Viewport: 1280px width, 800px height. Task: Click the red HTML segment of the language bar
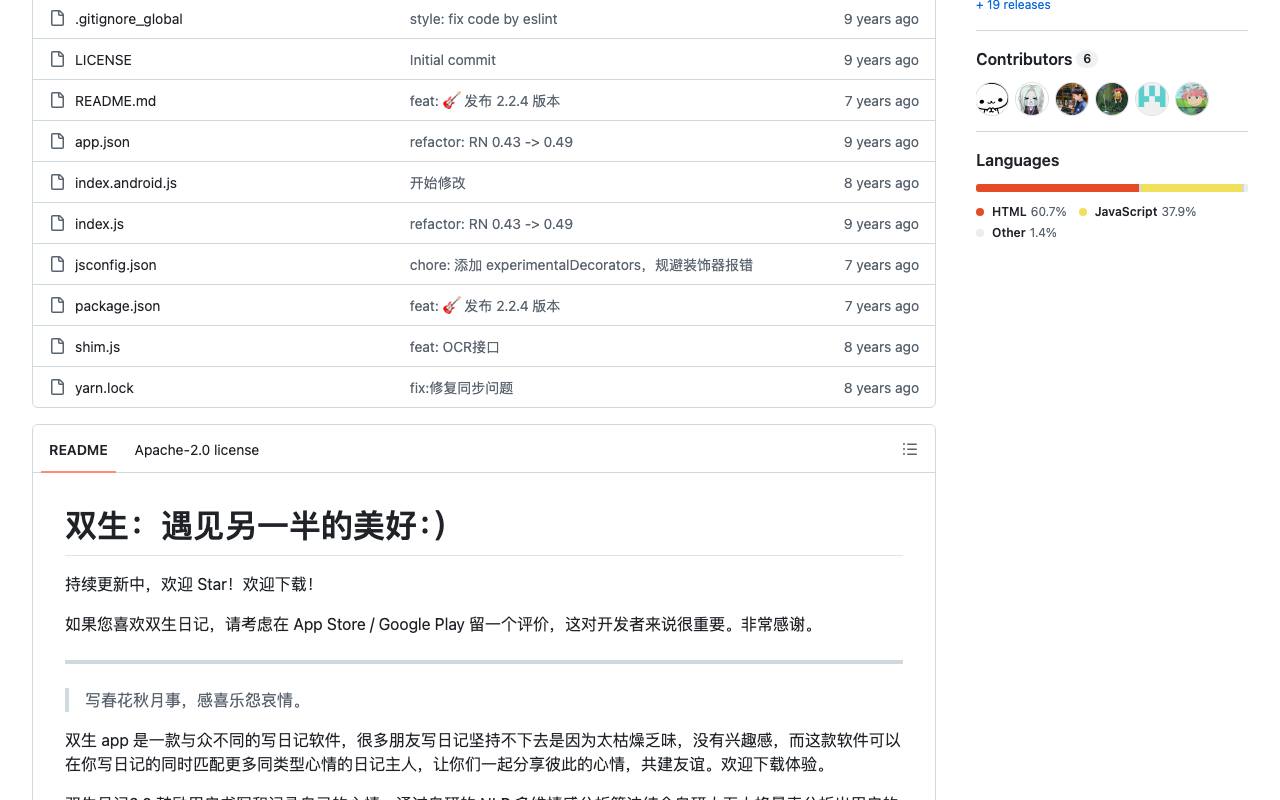[x=1057, y=188]
